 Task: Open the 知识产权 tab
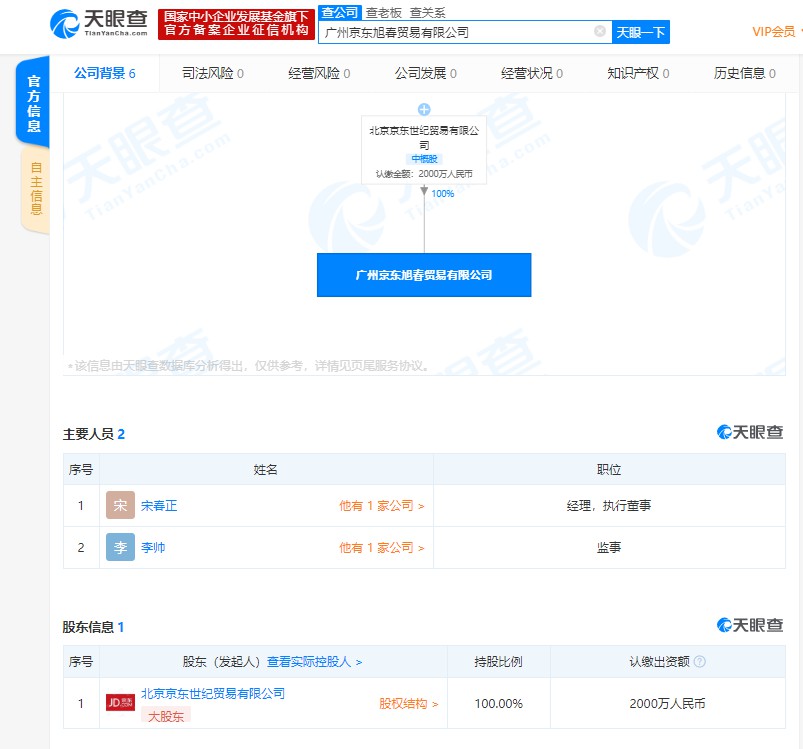pyautogui.click(x=638, y=74)
